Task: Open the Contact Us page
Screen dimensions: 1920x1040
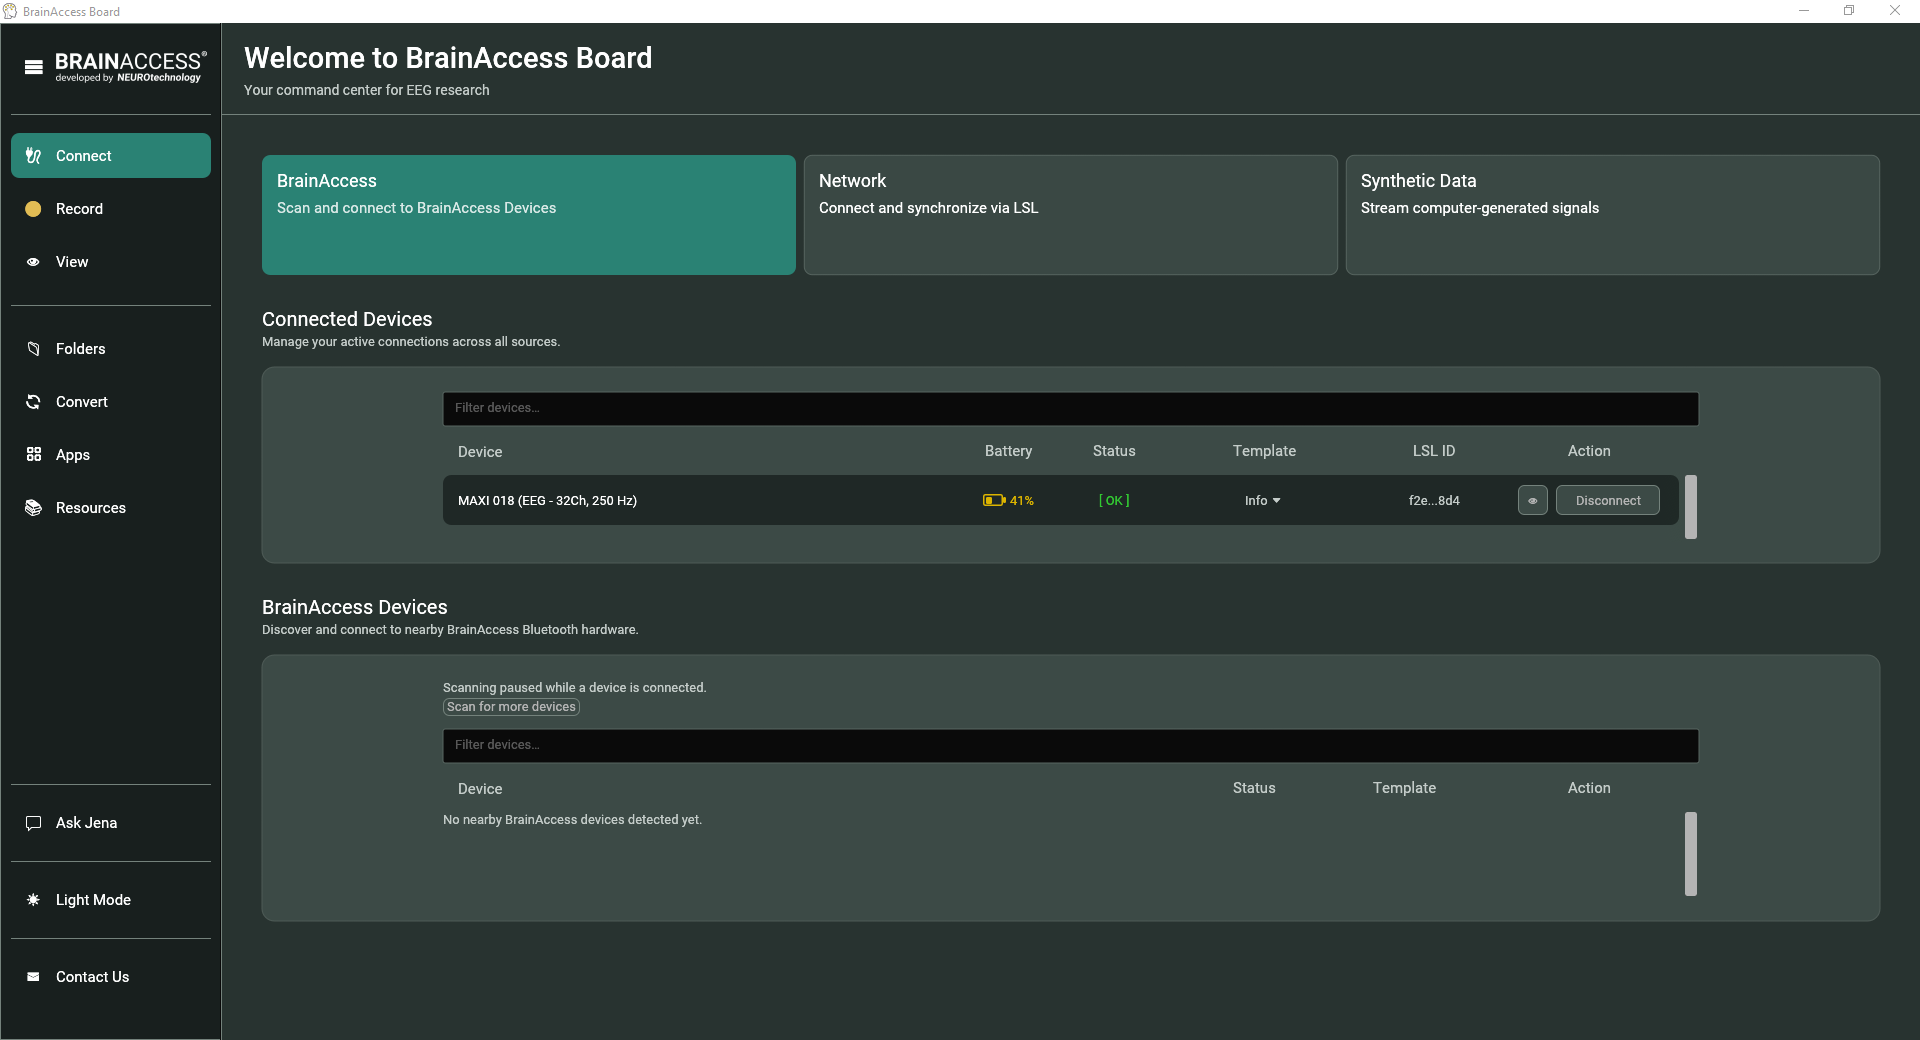Action: pos(111,977)
